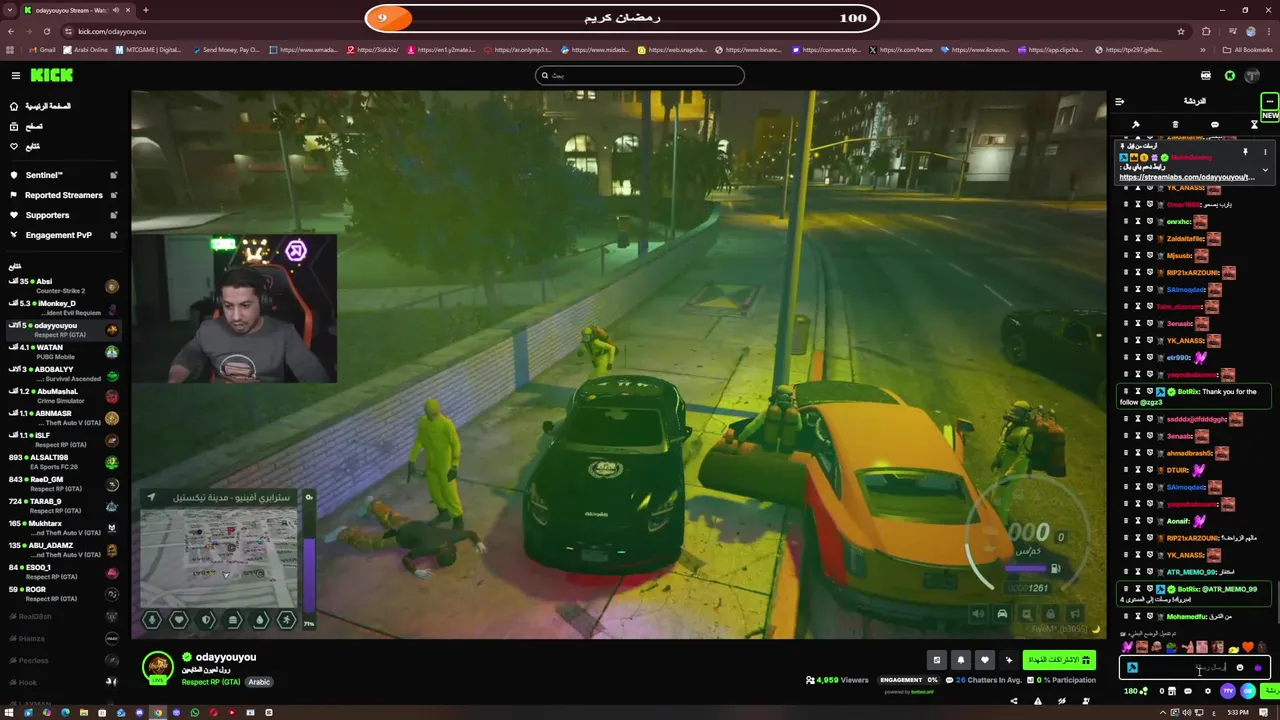Viewport: 1280px width, 720px height.
Task: Click the gavel moderation icon in chat header
Action: [x=1136, y=125]
